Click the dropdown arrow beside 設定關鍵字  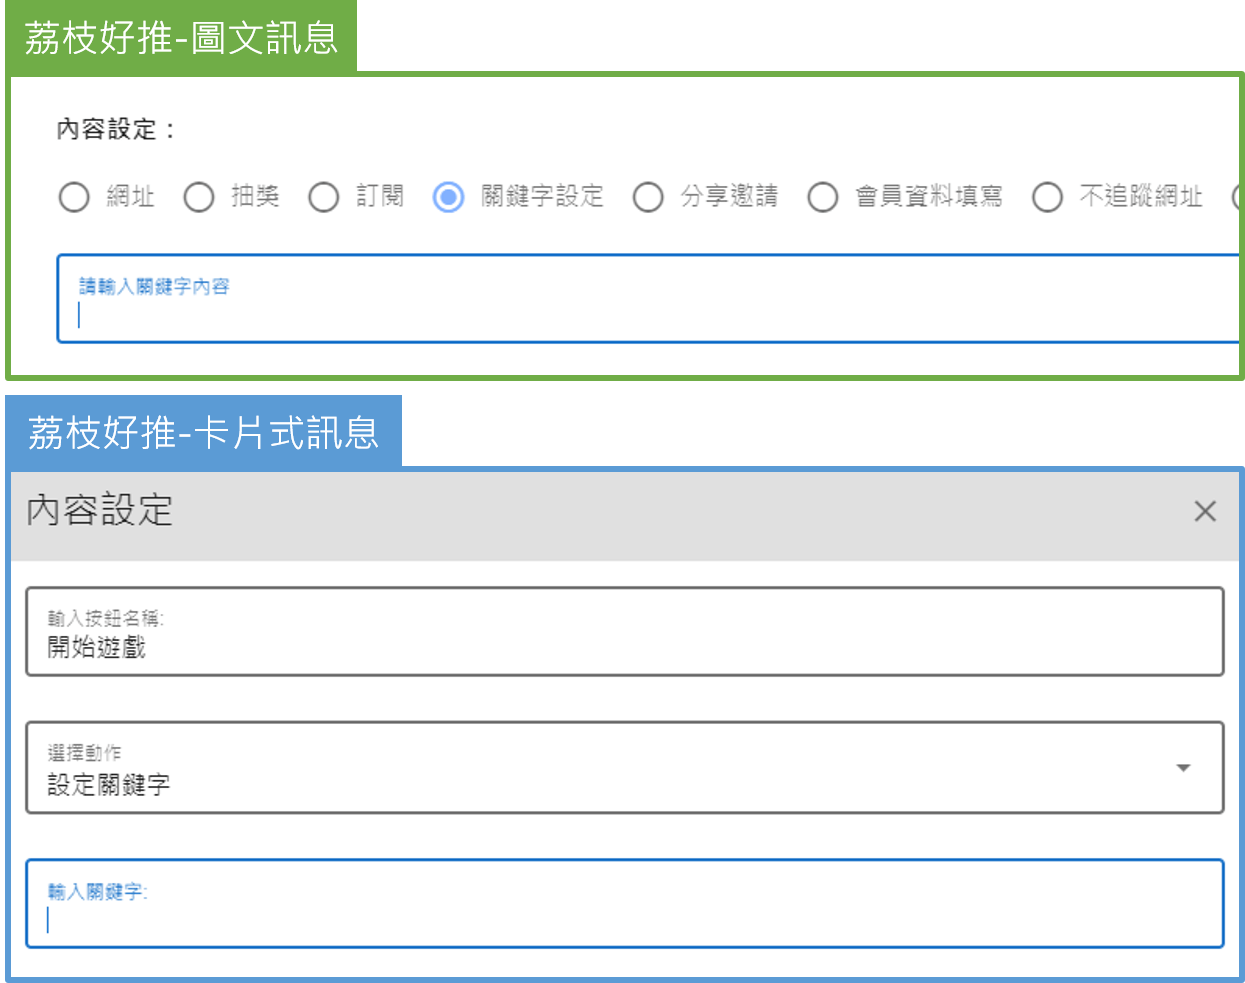[x=1183, y=768]
